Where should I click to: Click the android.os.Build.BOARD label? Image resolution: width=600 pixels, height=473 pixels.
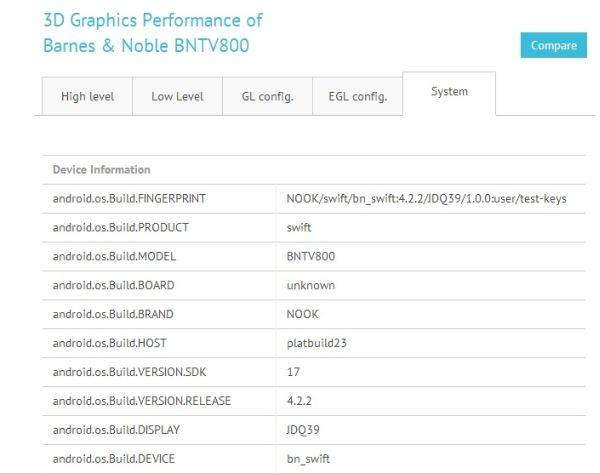click(114, 285)
